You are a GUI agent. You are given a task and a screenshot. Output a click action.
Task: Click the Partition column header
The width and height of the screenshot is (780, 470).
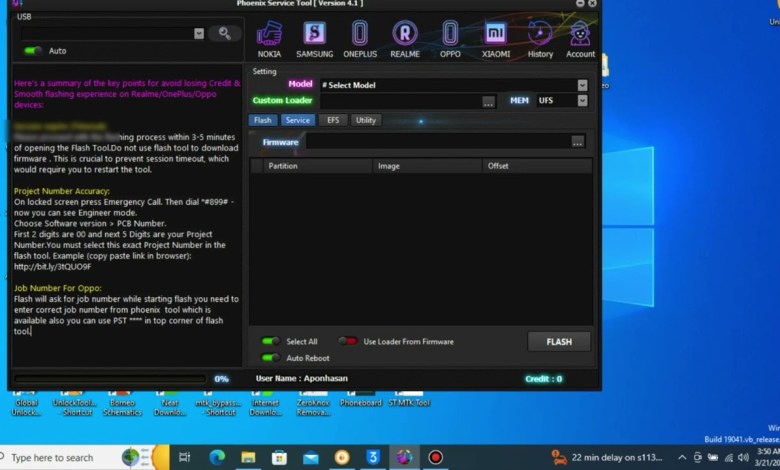(x=317, y=166)
